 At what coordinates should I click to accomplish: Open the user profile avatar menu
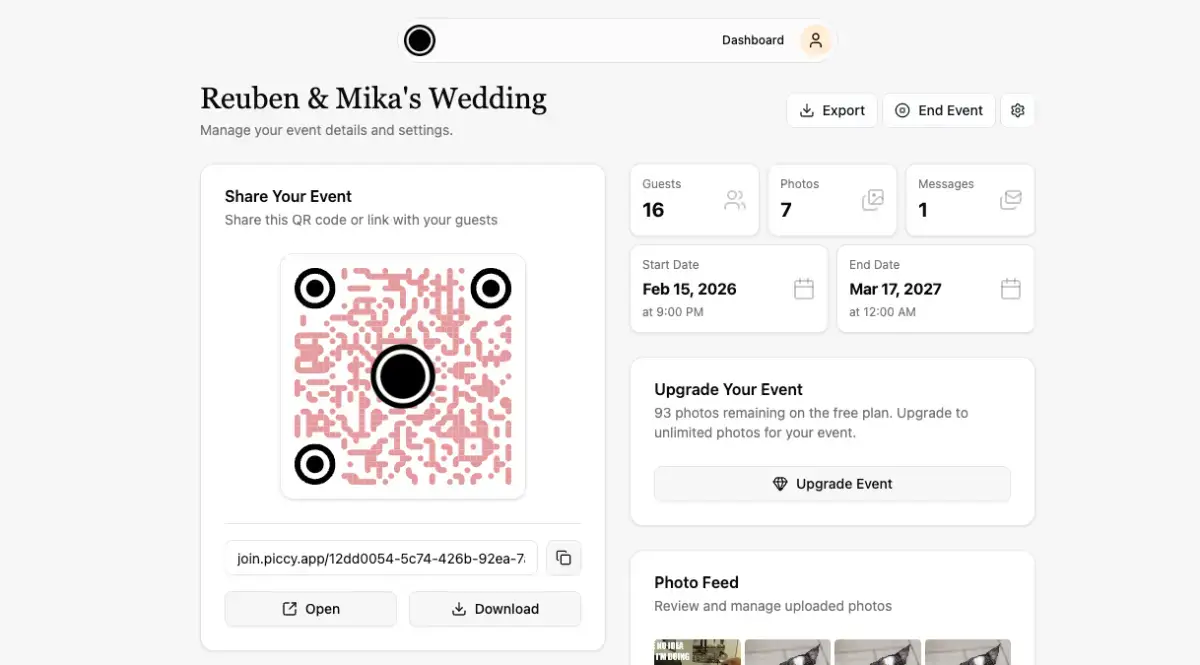coord(816,40)
